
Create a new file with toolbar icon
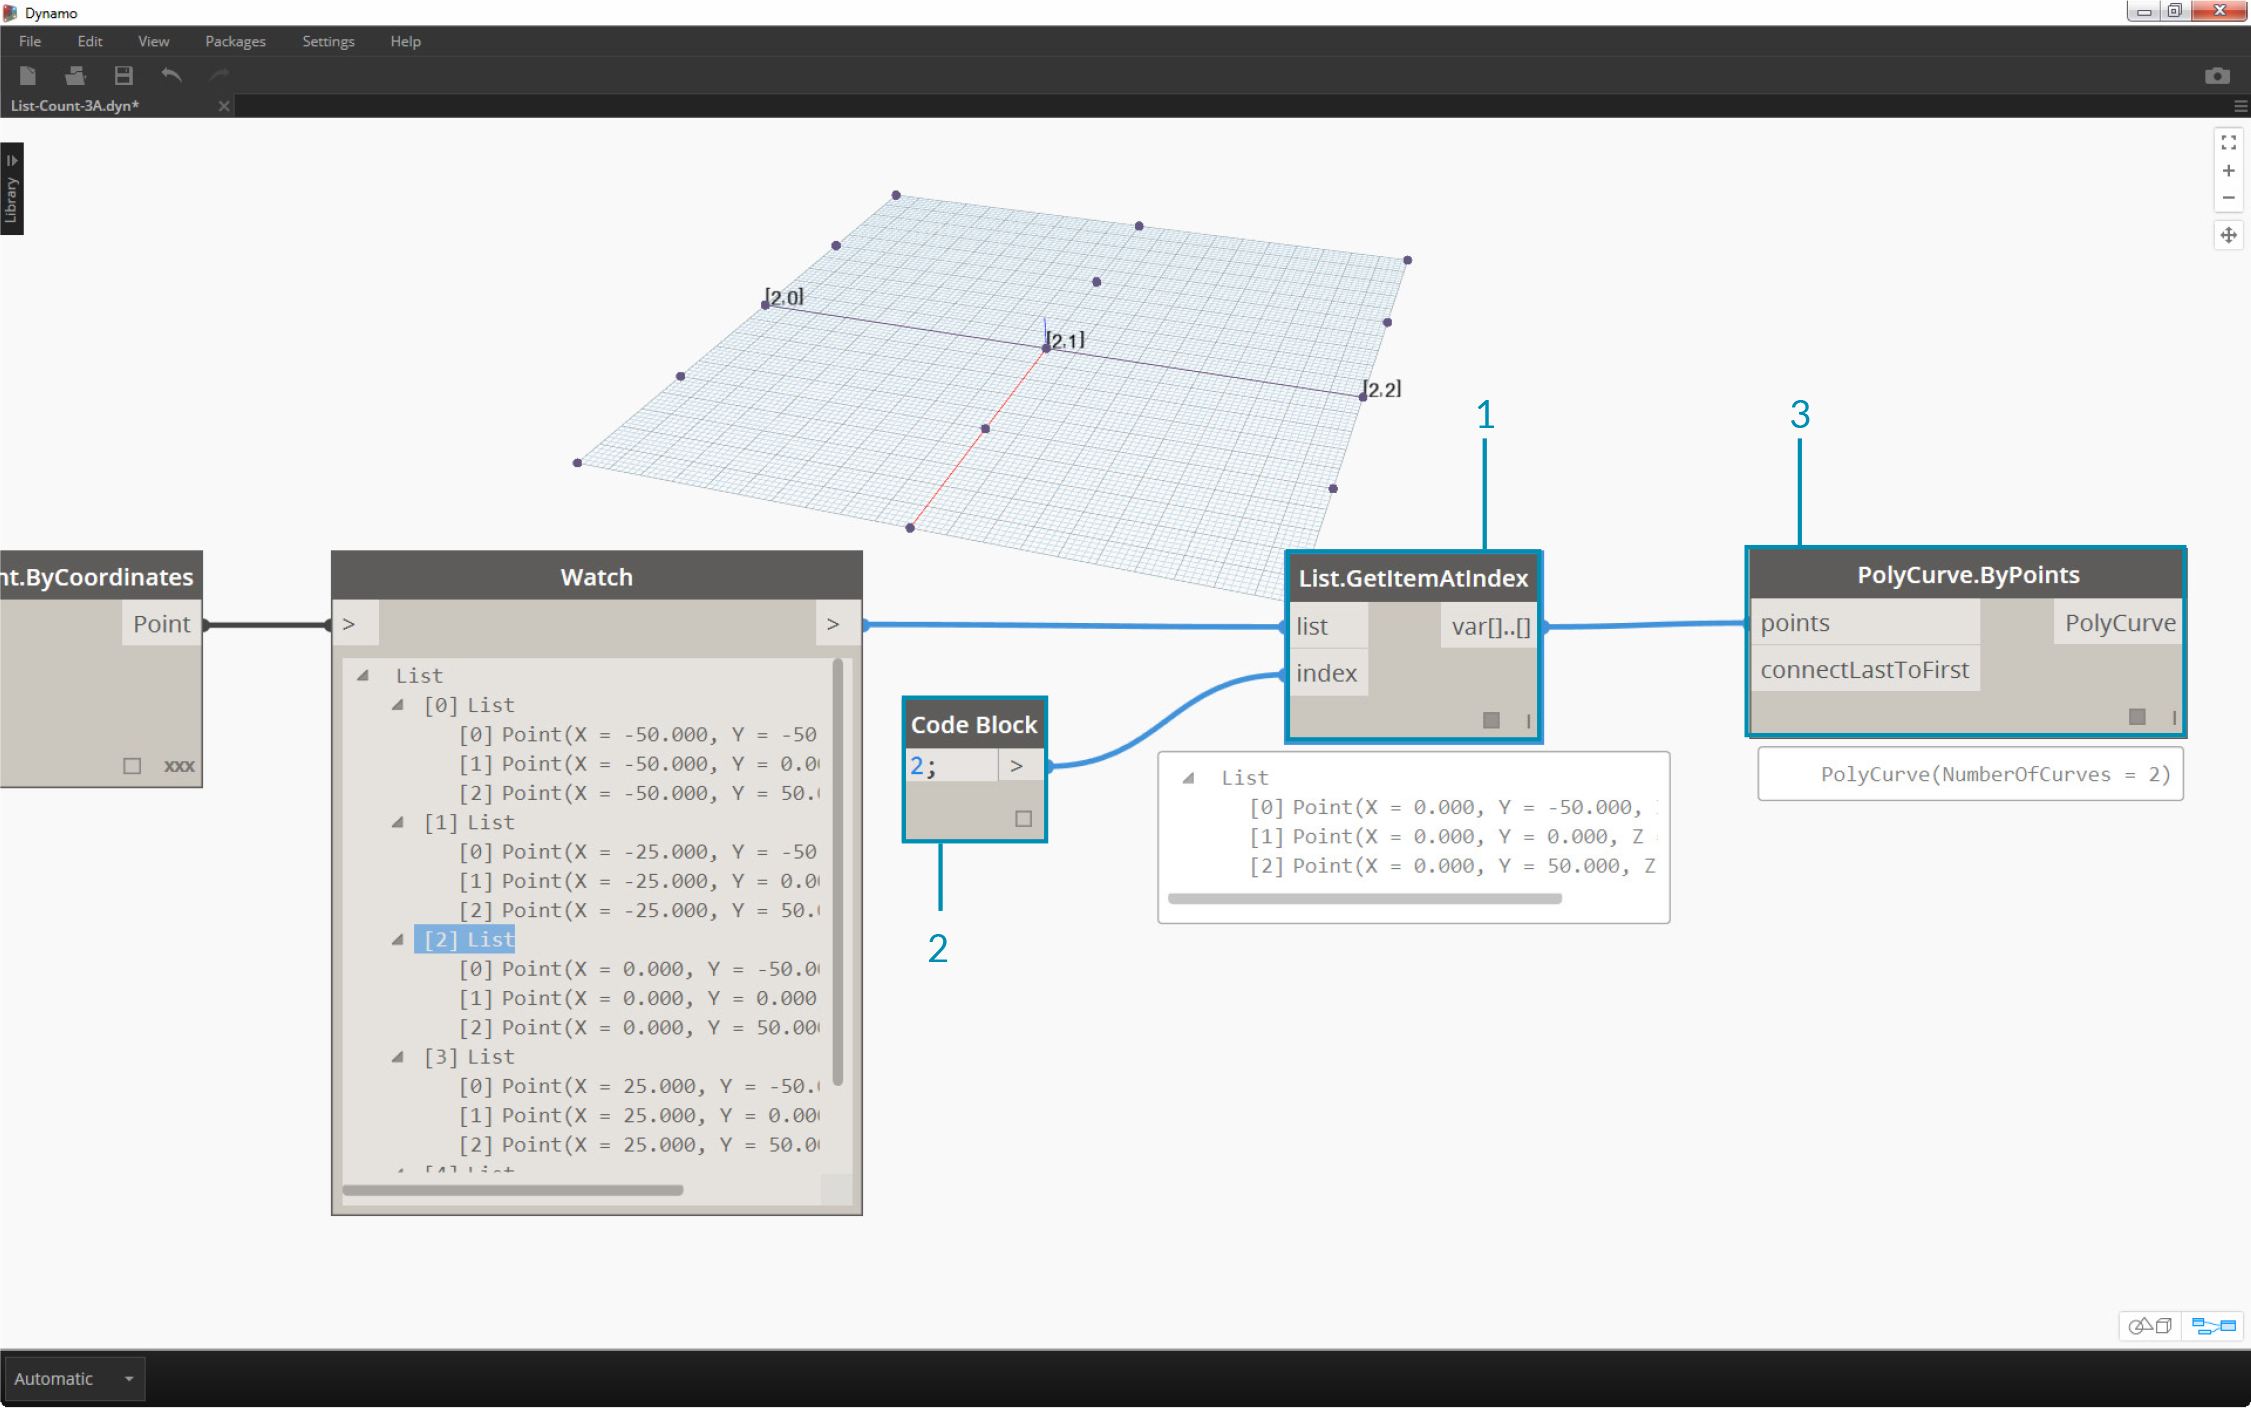click(x=28, y=75)
